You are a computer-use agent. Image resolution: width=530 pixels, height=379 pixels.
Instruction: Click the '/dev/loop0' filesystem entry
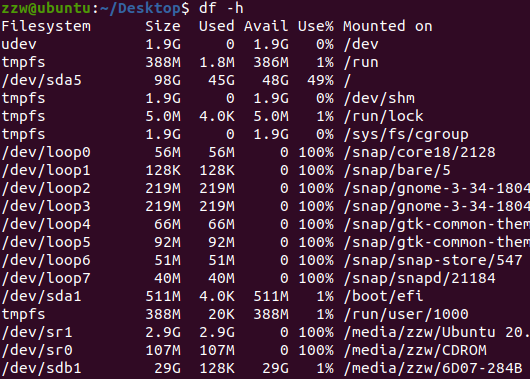pyautogui.click(x=46, y=152)
